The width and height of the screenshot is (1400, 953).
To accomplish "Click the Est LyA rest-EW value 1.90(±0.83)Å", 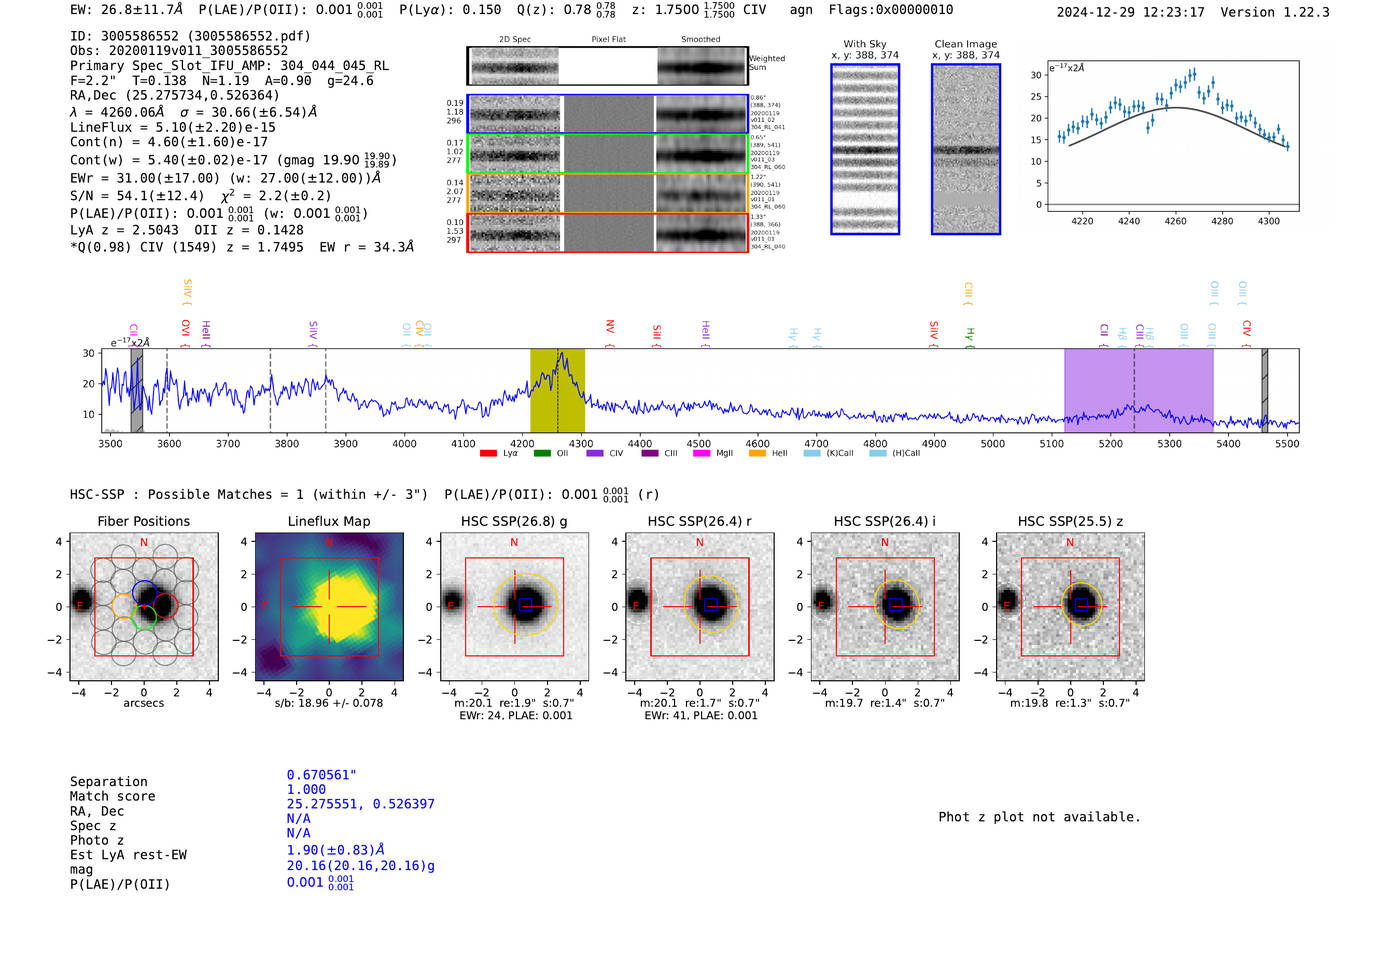I will [335, 851].
